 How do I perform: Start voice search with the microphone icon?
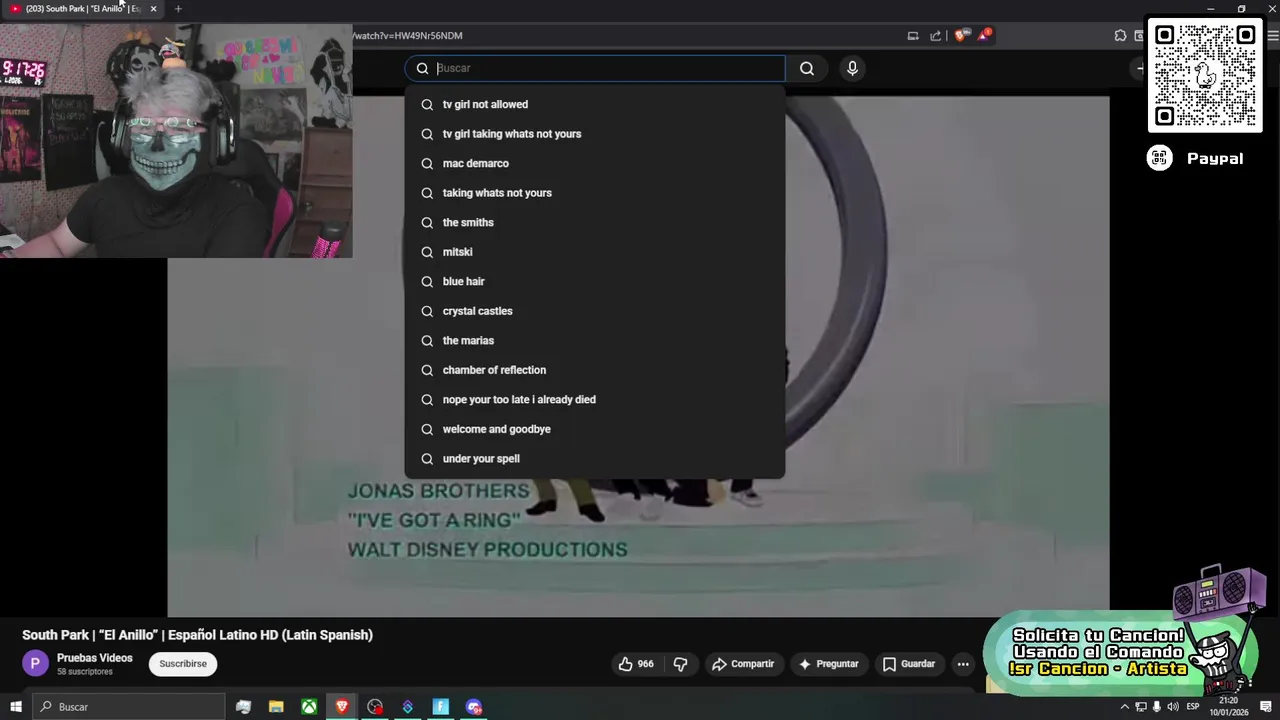852,68
